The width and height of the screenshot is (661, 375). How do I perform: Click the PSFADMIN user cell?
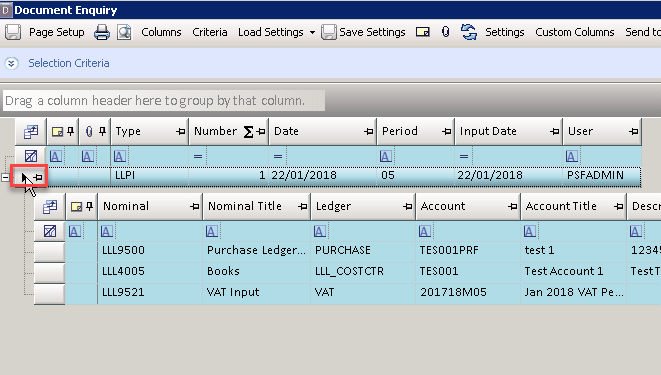point(602,176)
